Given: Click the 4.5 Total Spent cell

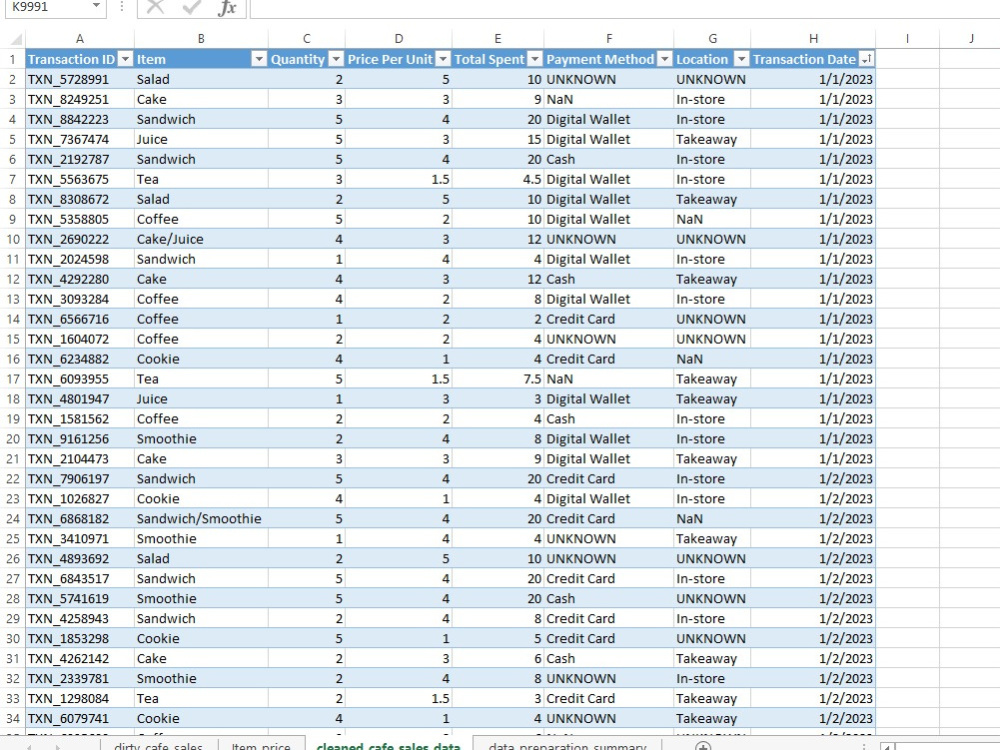Looking at the screenshot, I should pos(497,179).
